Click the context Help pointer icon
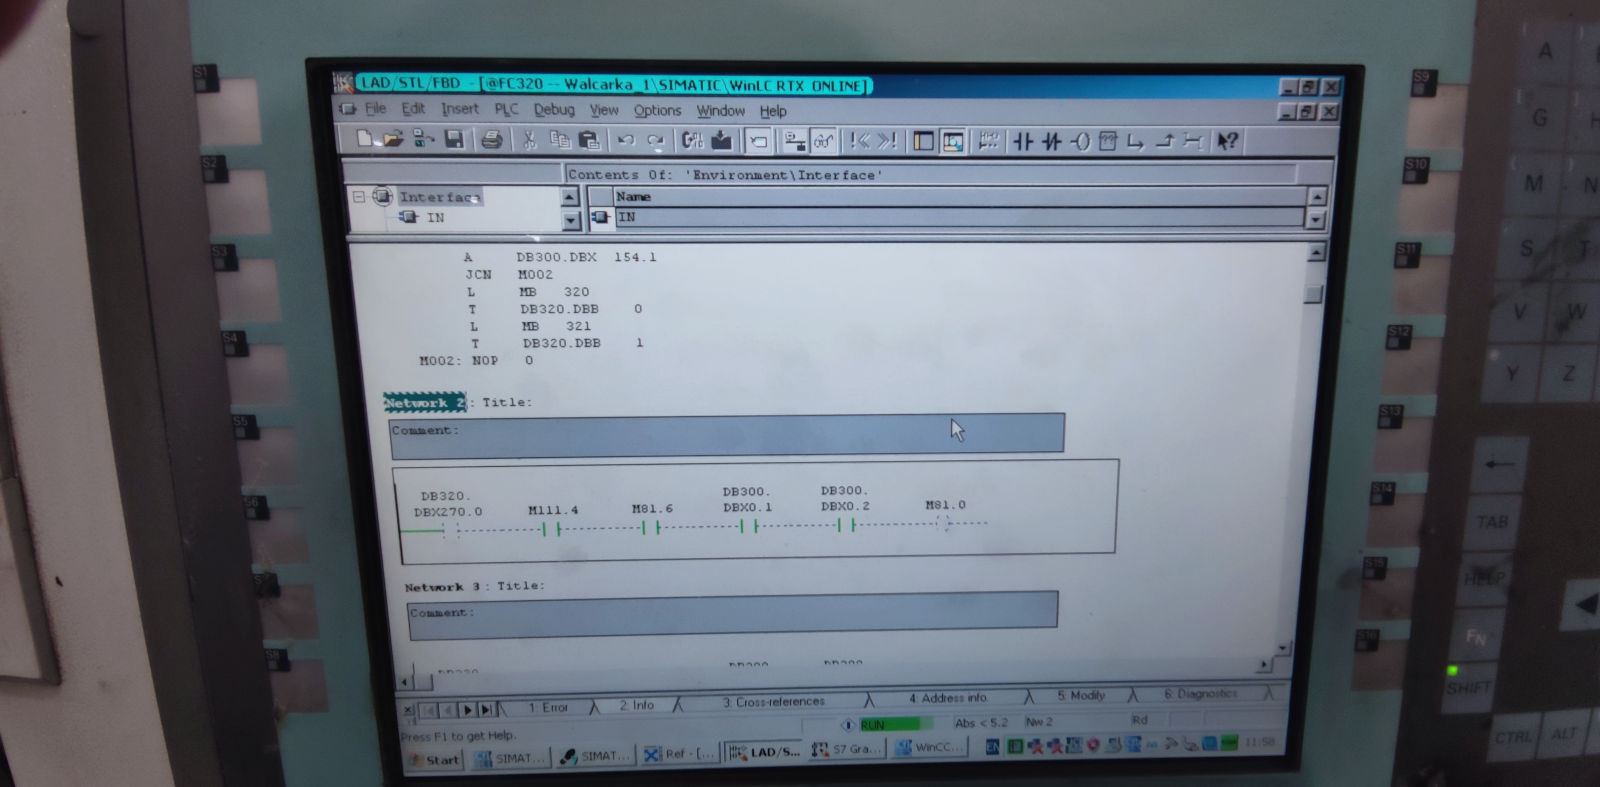Viewport: 1600px width, 787px height. point(1228,141)
